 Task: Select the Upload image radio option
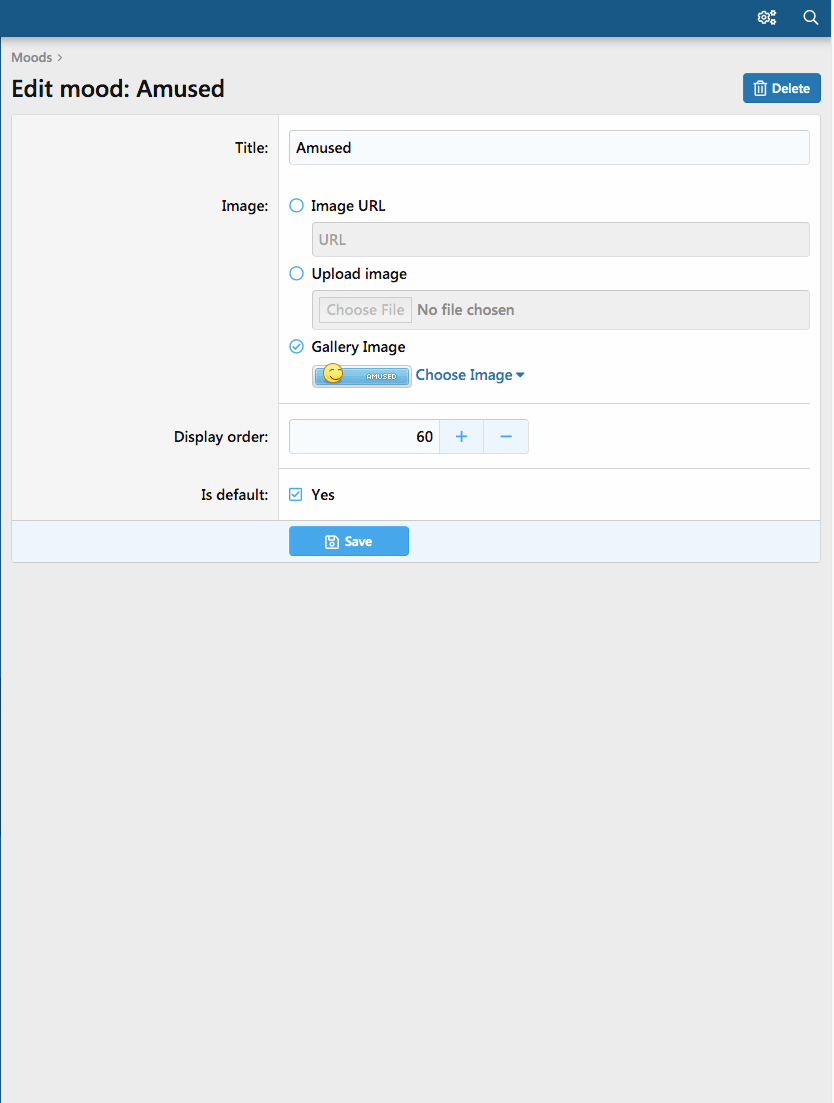296,274
